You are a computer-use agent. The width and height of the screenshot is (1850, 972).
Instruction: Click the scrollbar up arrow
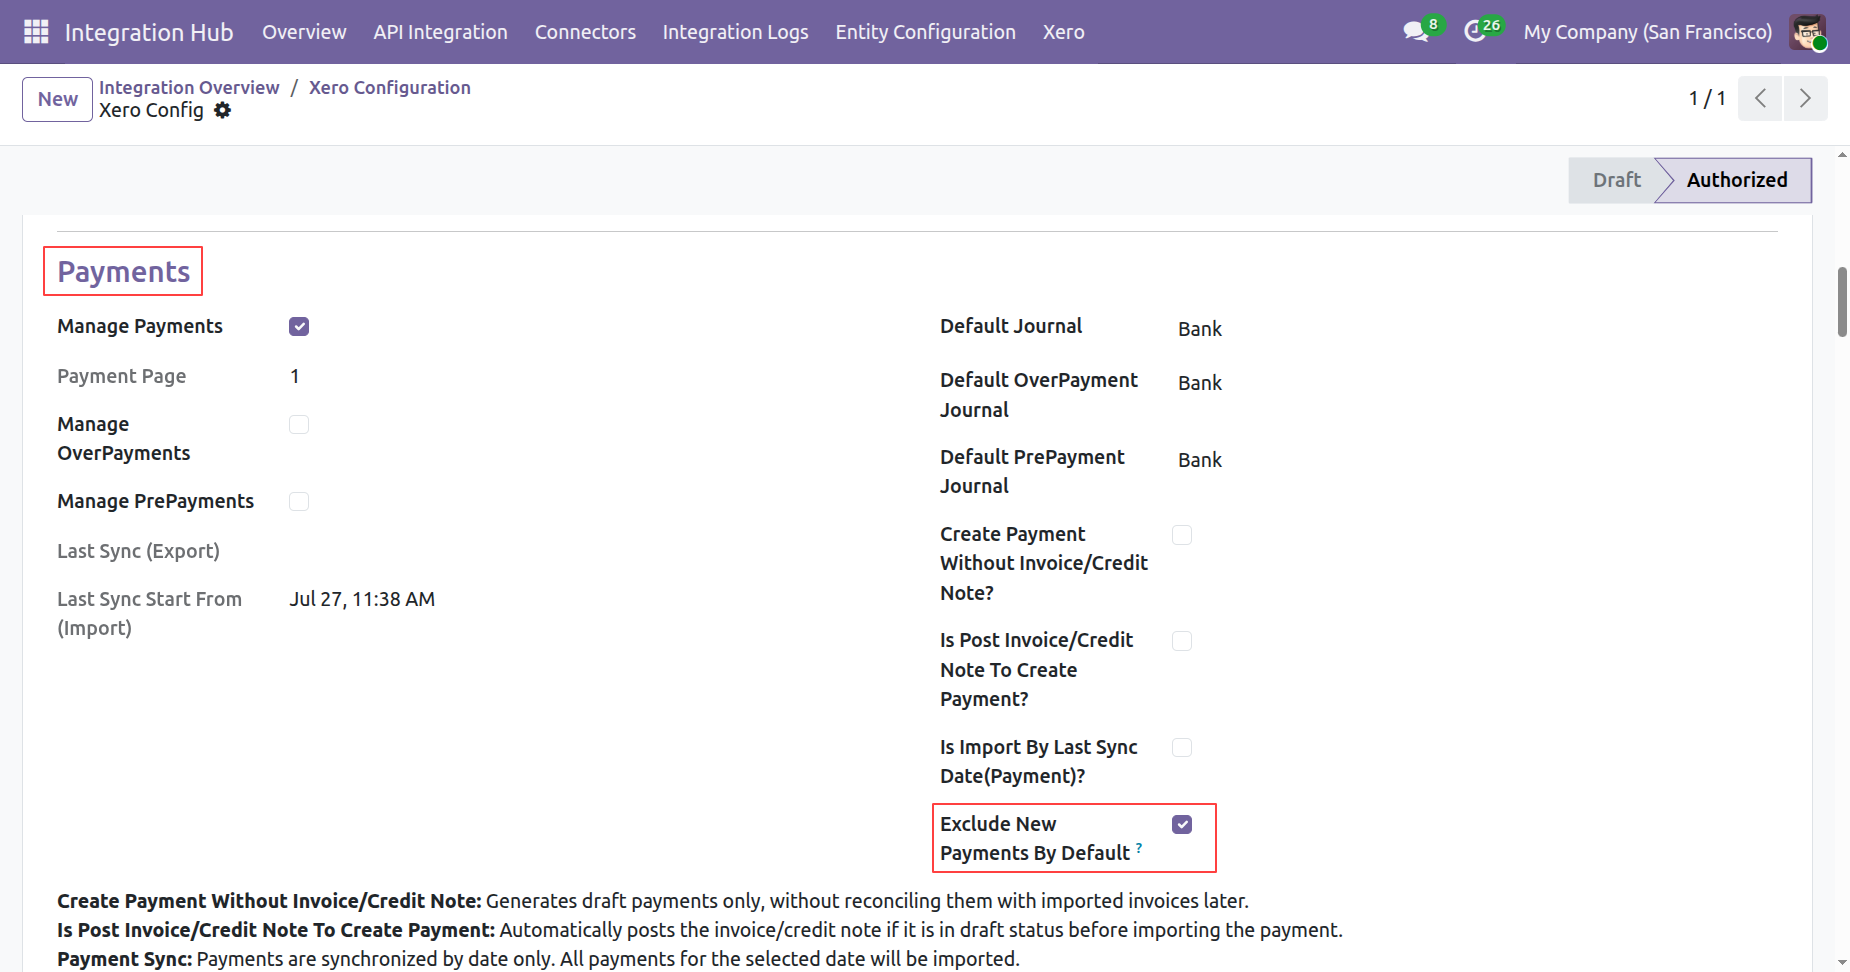[x=1842, y=155]
